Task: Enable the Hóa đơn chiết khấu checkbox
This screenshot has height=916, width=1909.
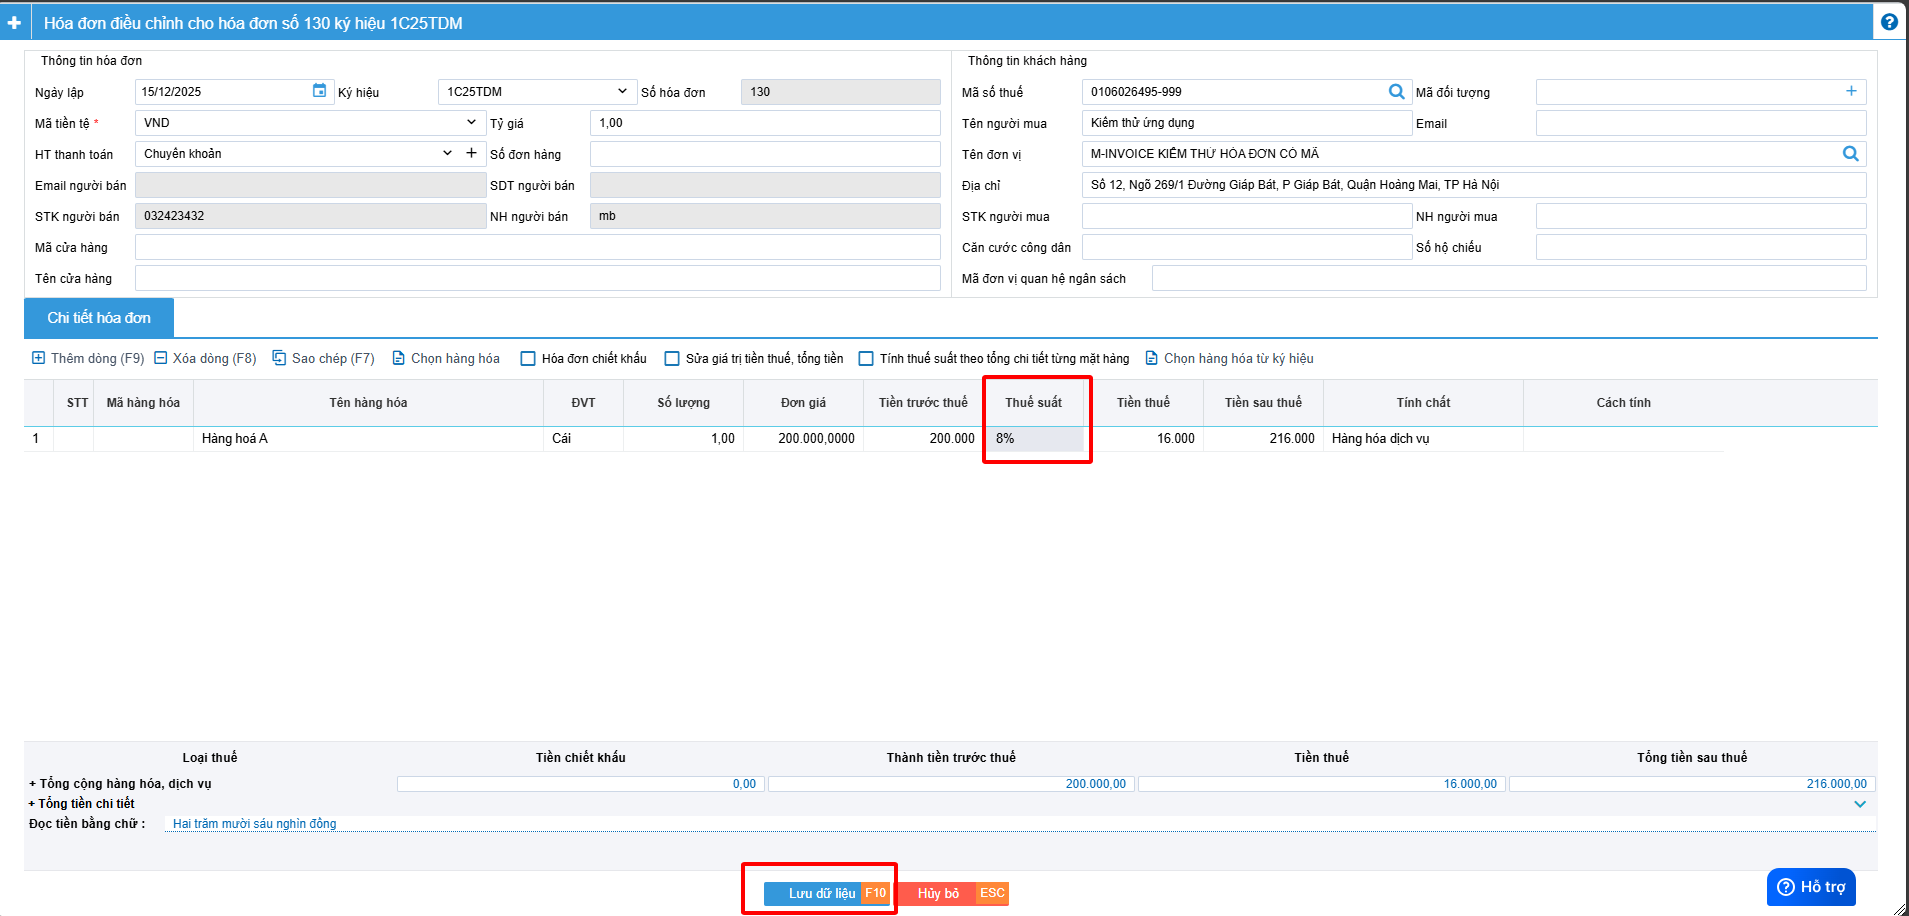Action: pos(528,359)
